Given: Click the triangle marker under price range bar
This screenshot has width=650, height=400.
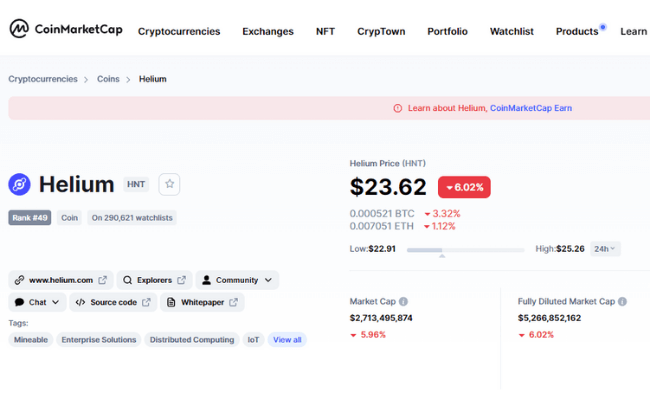Looking at the screenshot, I should (x=442, y=256).
